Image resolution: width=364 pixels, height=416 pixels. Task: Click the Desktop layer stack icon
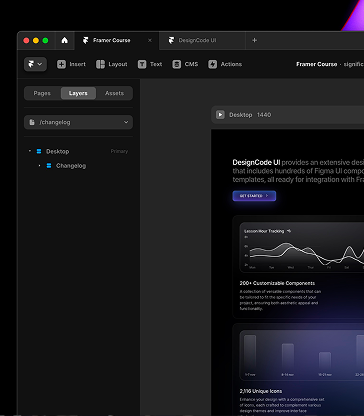tap(39, 151)
